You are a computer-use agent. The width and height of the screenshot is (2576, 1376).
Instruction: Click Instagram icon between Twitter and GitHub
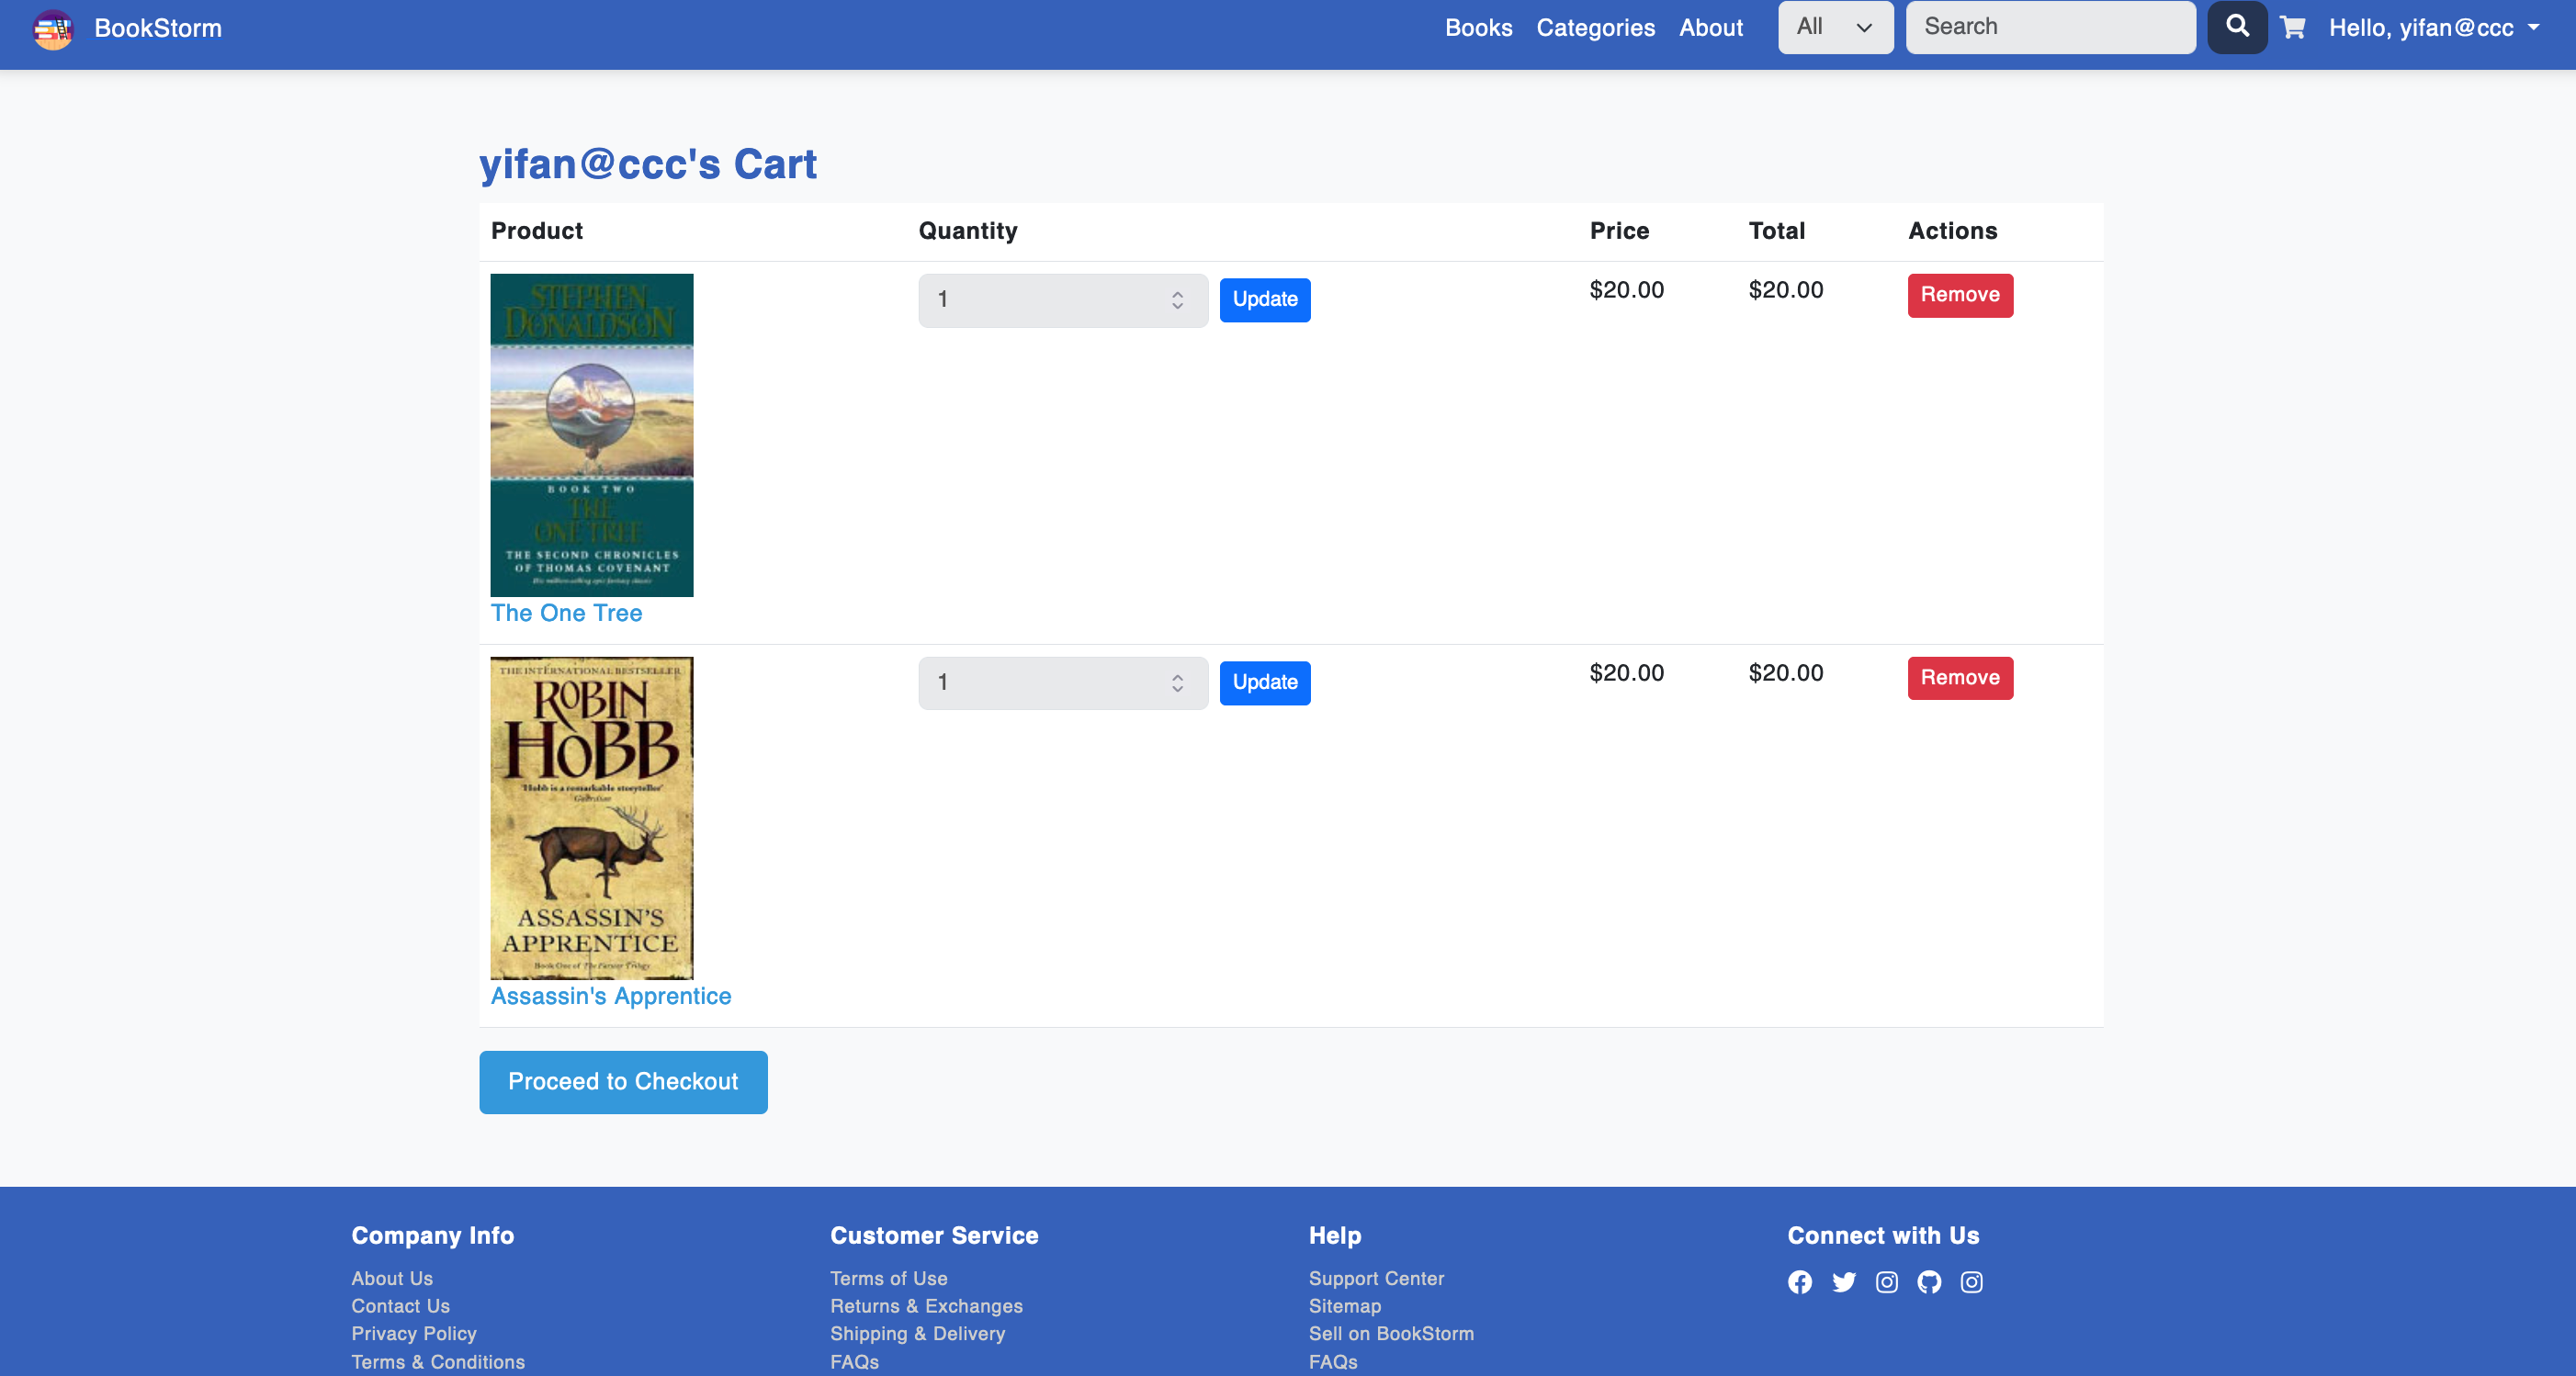coord(1887,1282)
